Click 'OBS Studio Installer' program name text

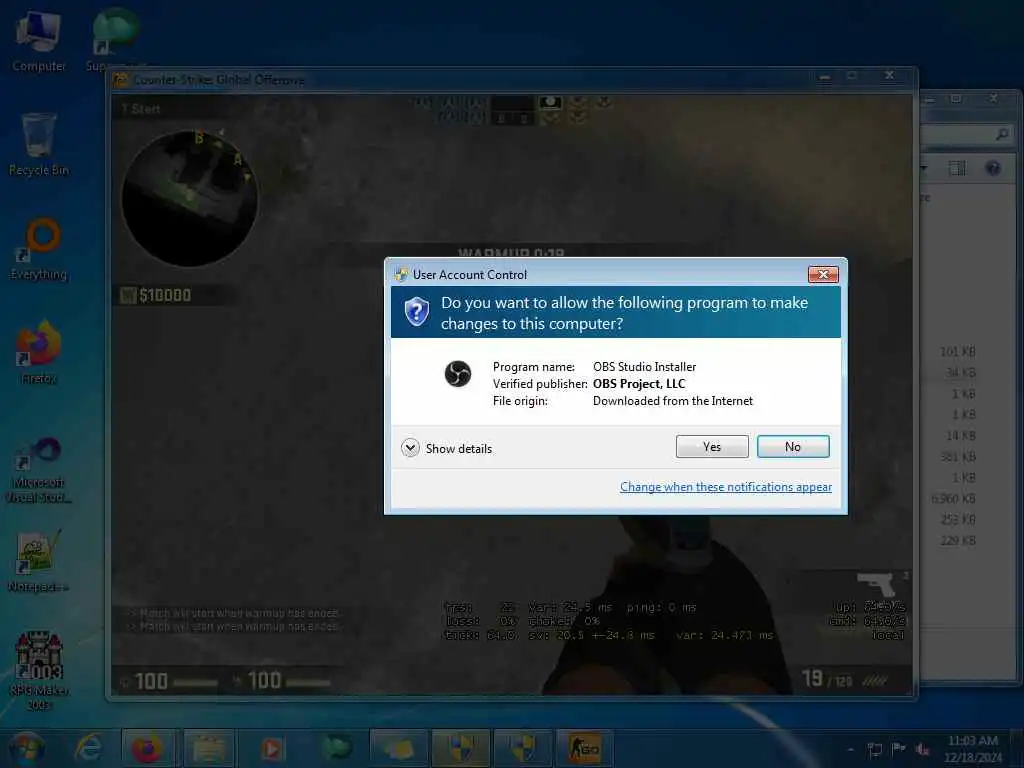tap(644, 367)
